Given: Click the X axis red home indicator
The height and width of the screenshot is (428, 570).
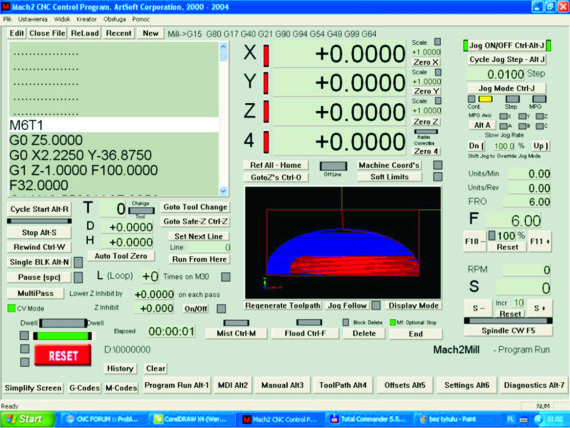Looking at the screenshot, I should tap(266, 55).
